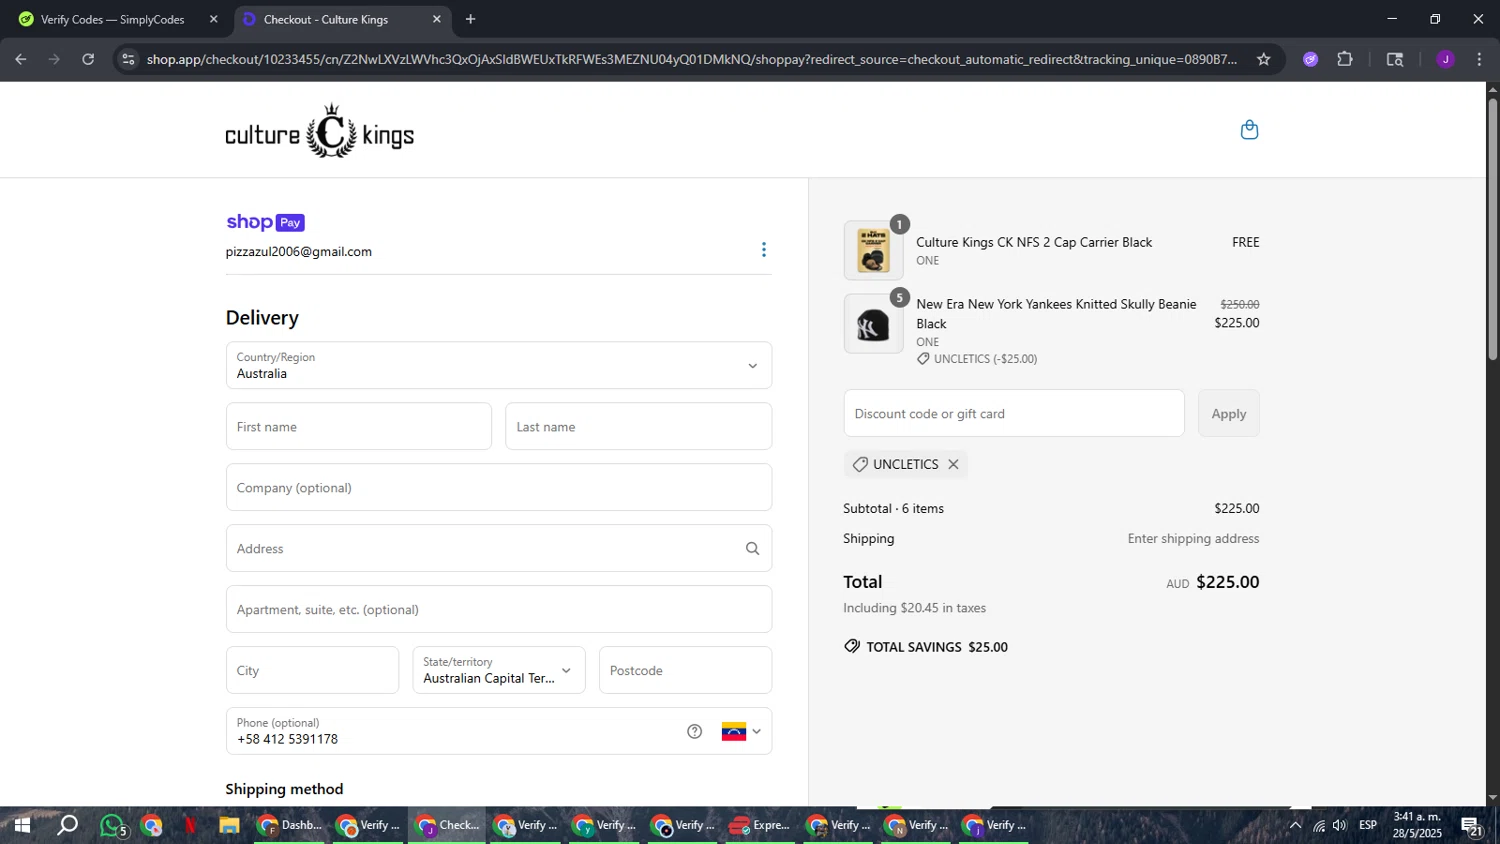Click the ESP keyboard language indicator
Screen dimensions: 1500x844
1368,826
